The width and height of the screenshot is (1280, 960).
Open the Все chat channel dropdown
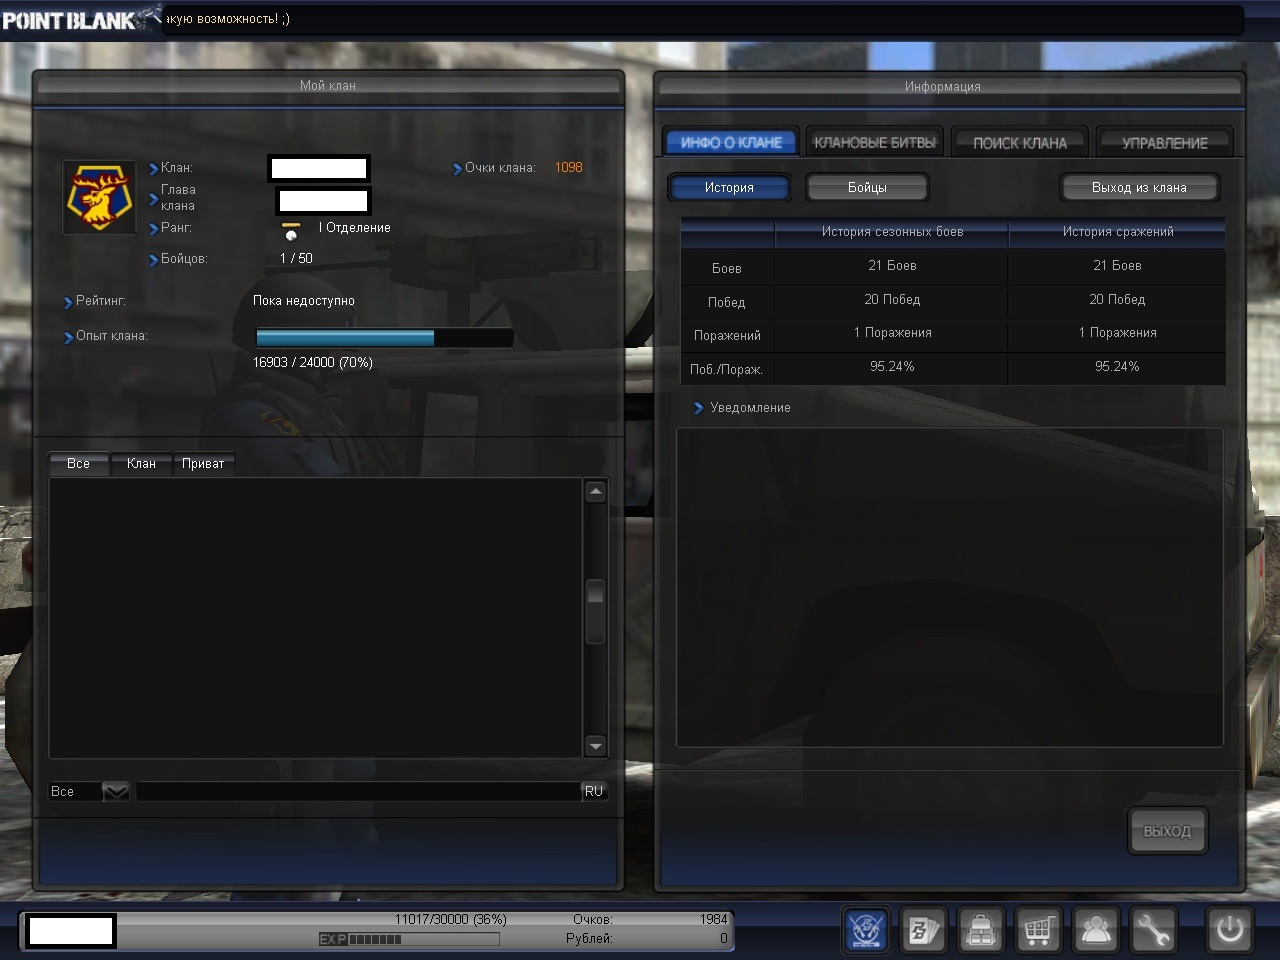click(116, 792)
